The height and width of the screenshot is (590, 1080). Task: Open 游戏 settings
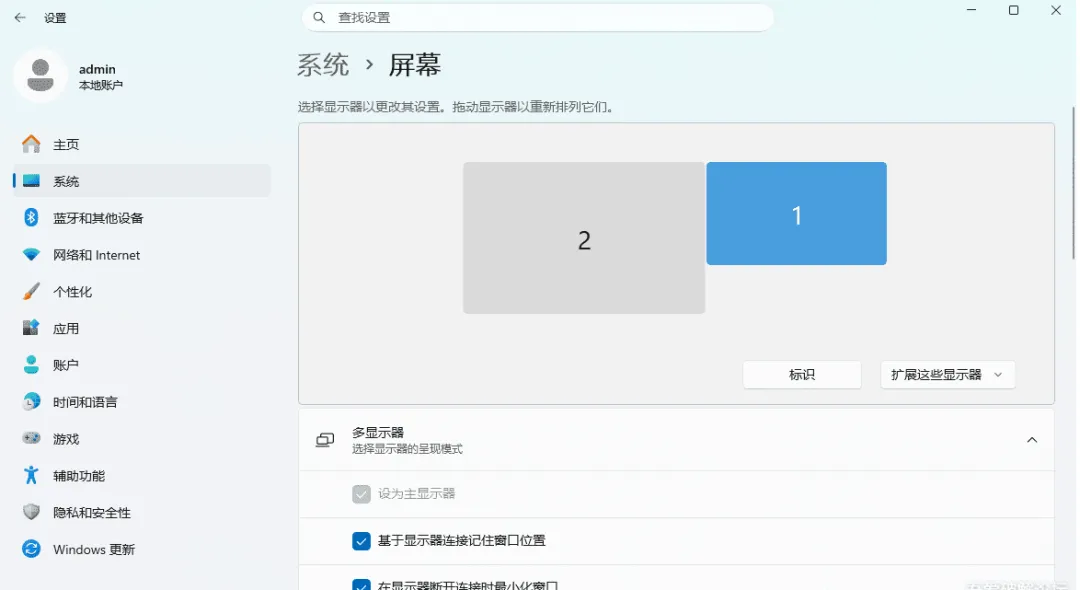[142, 439]
